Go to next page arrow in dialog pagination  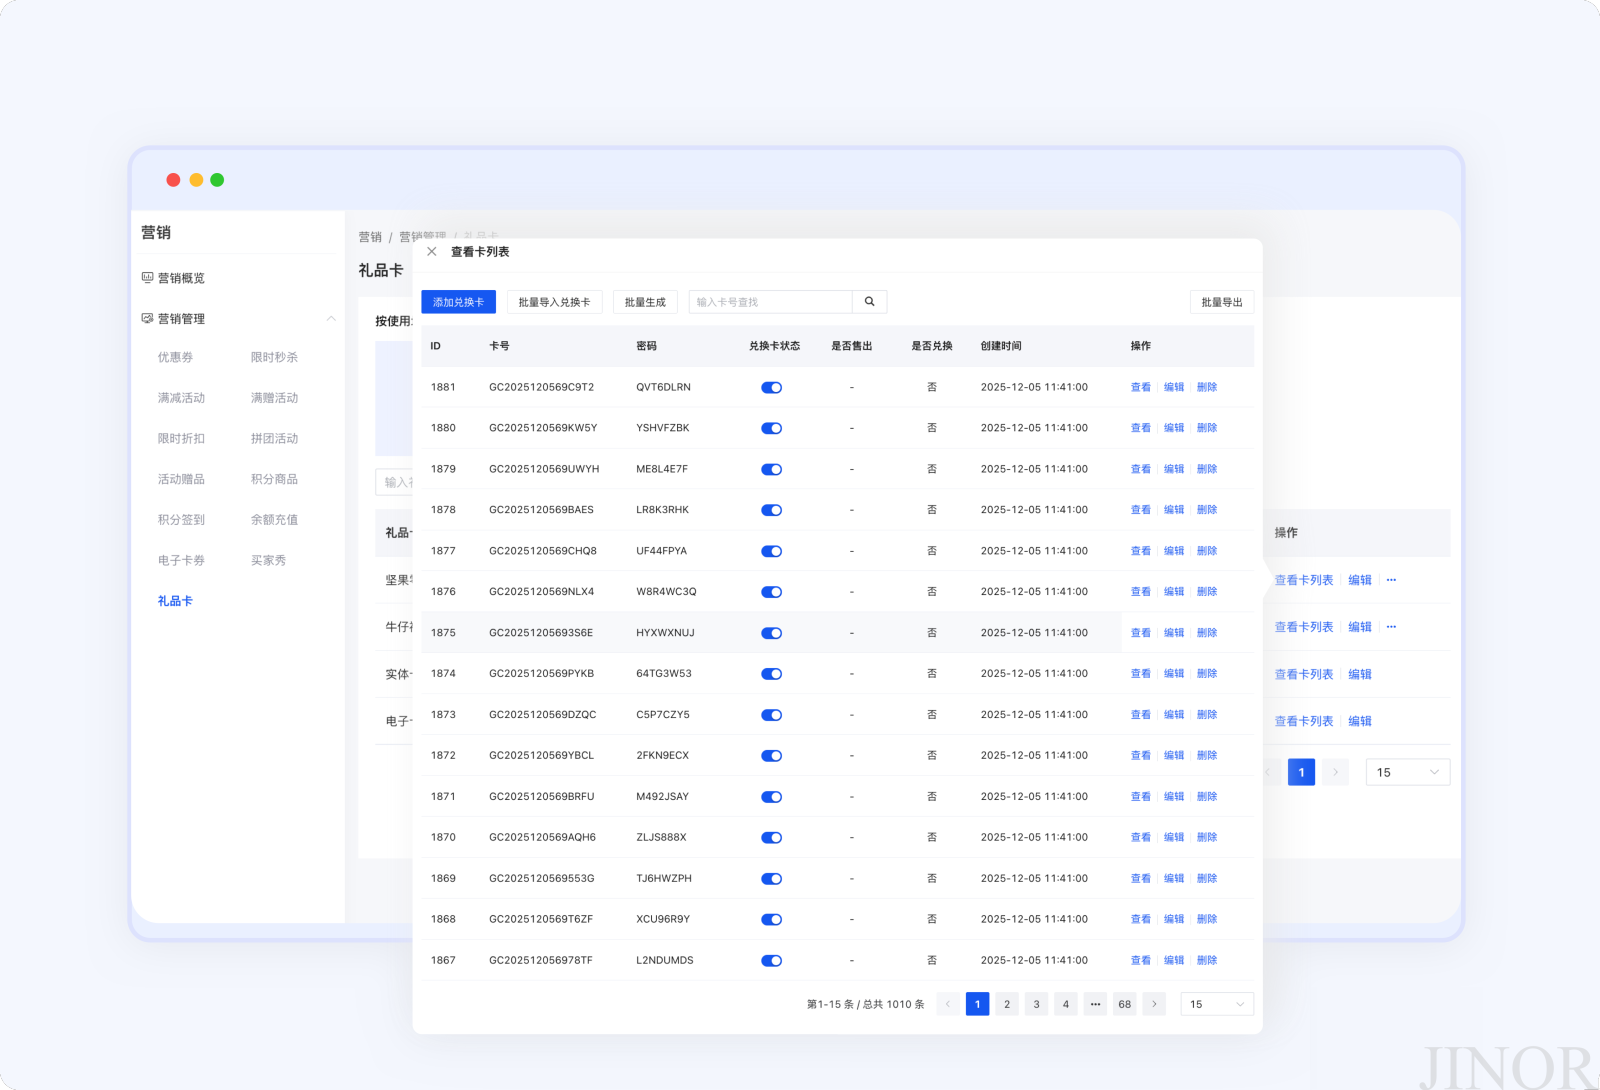[1154, 1004]
